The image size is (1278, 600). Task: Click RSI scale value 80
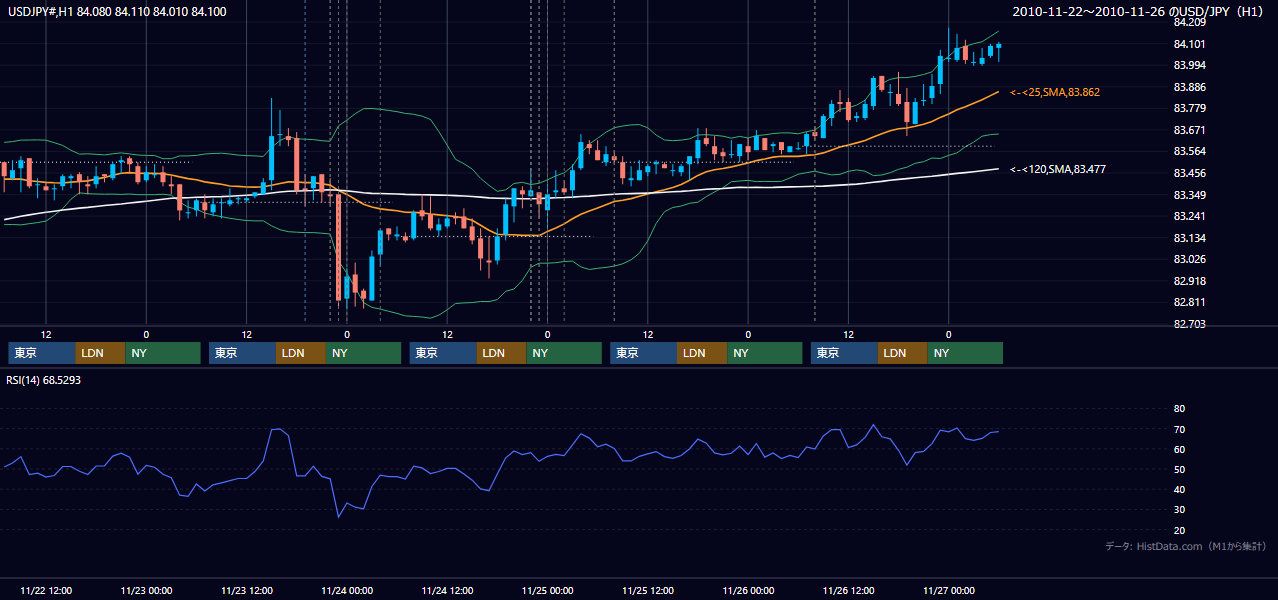[x=1179, y=409]
